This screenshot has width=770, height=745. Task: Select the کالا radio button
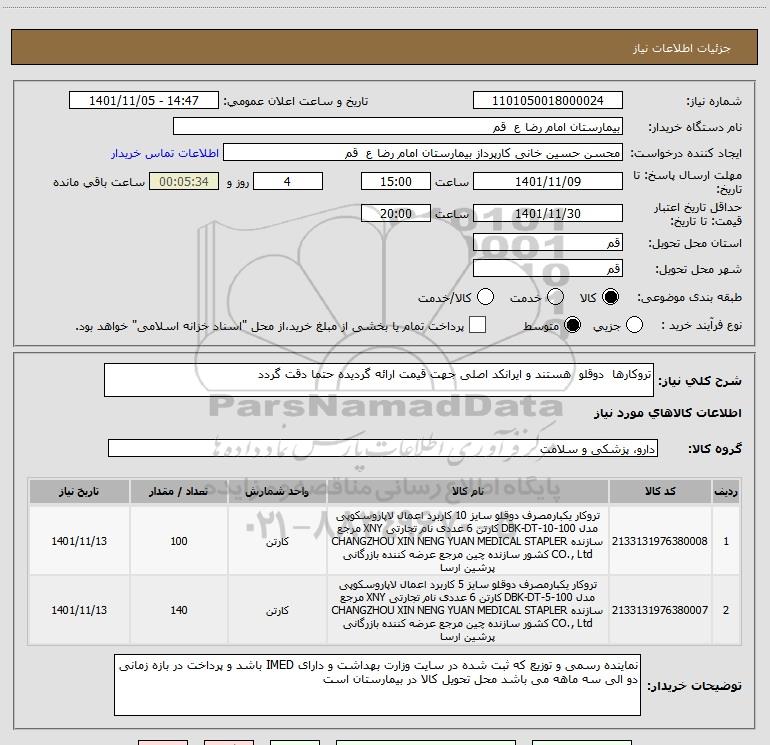[610, 297]
